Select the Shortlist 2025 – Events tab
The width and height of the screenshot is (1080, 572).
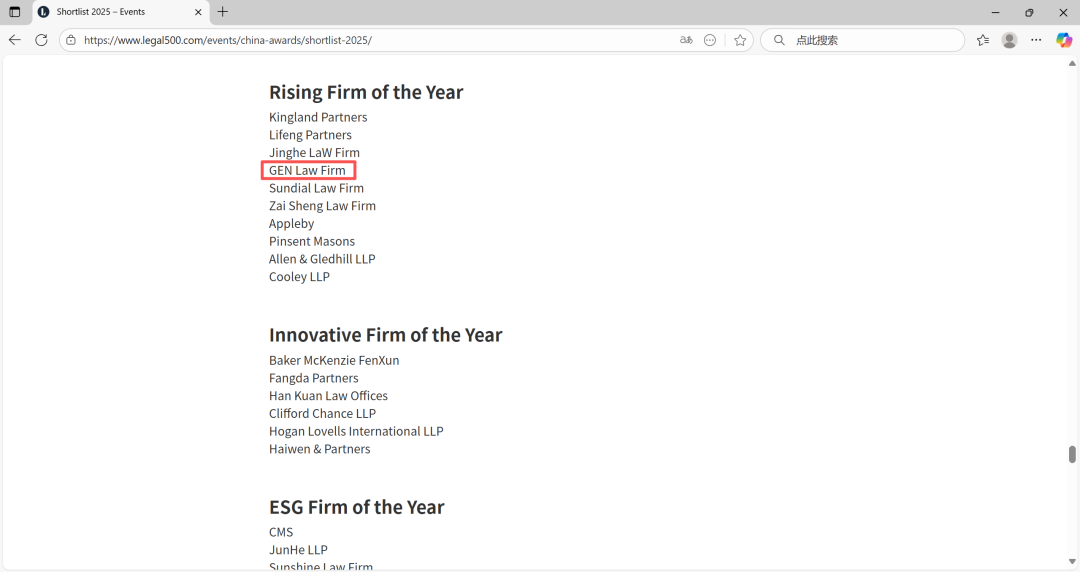pos(110,12)
